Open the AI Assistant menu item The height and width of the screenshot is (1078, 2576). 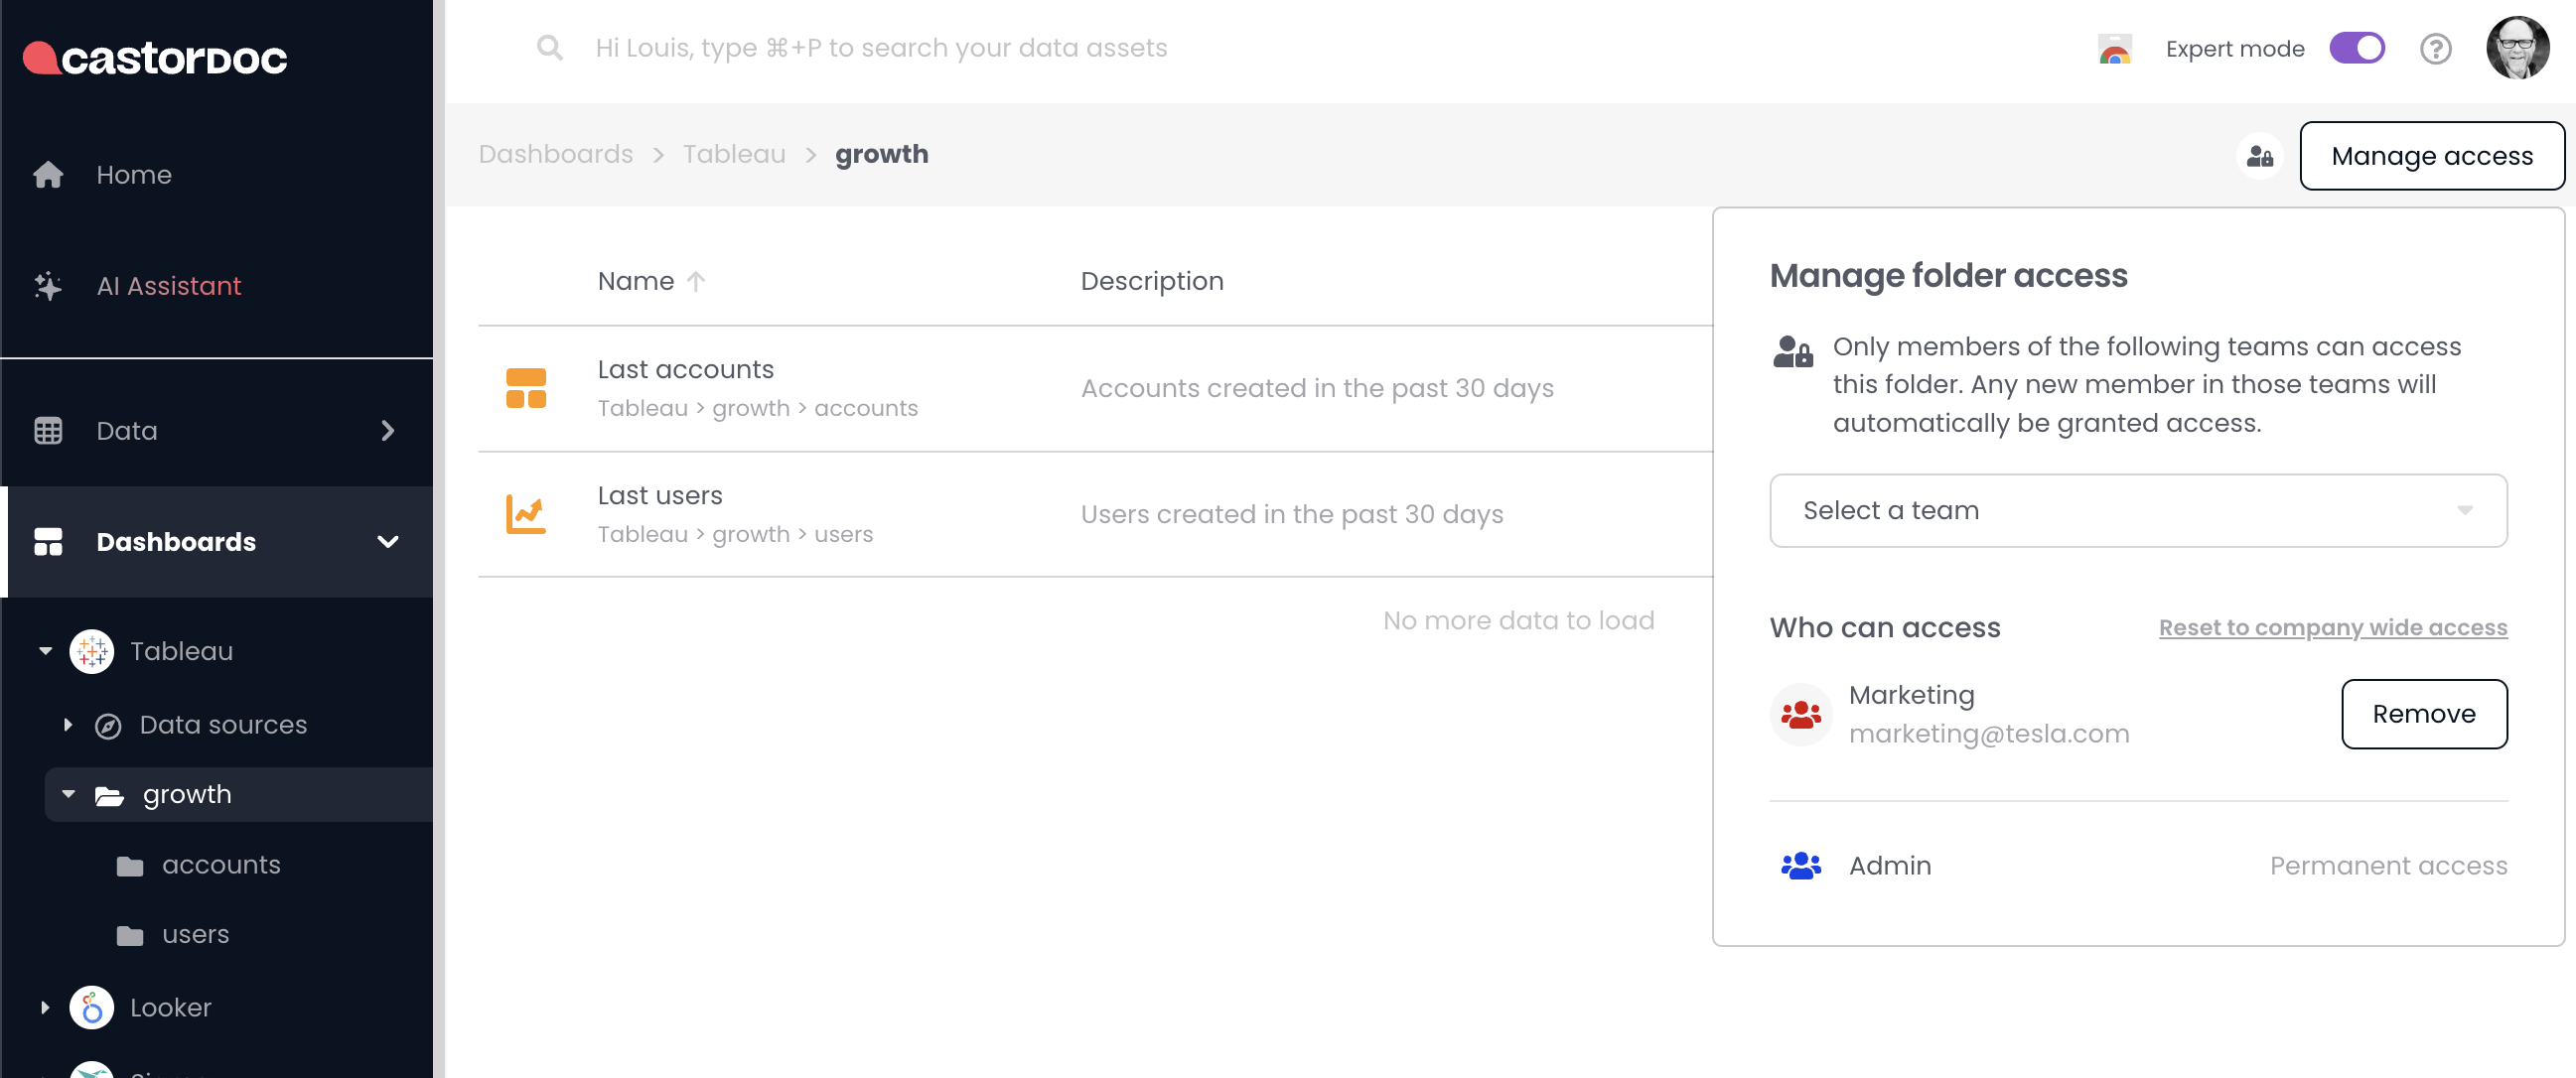[x=168, y=286]
